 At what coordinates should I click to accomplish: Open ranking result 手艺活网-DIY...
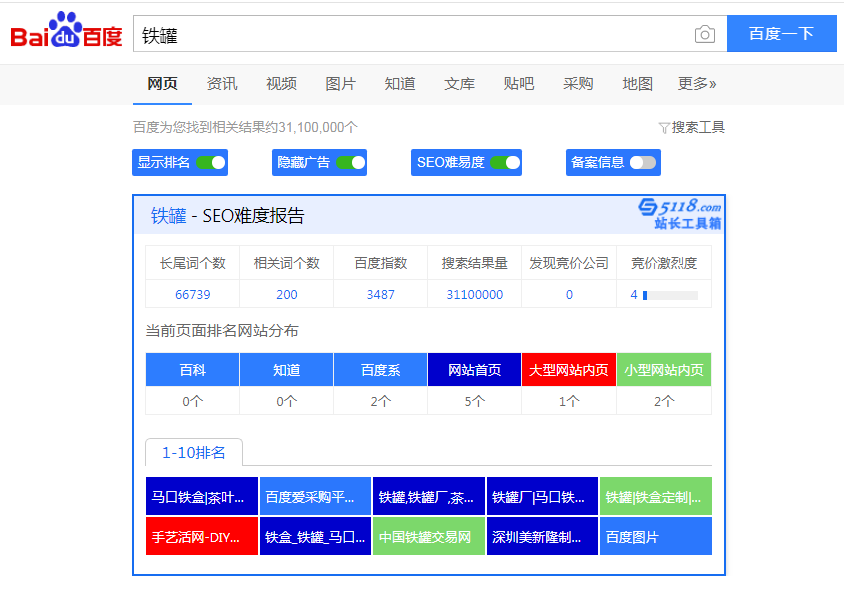tap(202, 536)
